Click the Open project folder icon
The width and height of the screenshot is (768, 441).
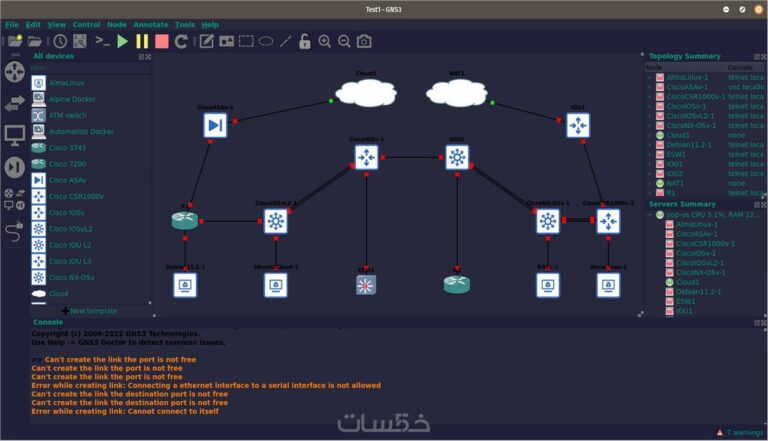point(35,42)
